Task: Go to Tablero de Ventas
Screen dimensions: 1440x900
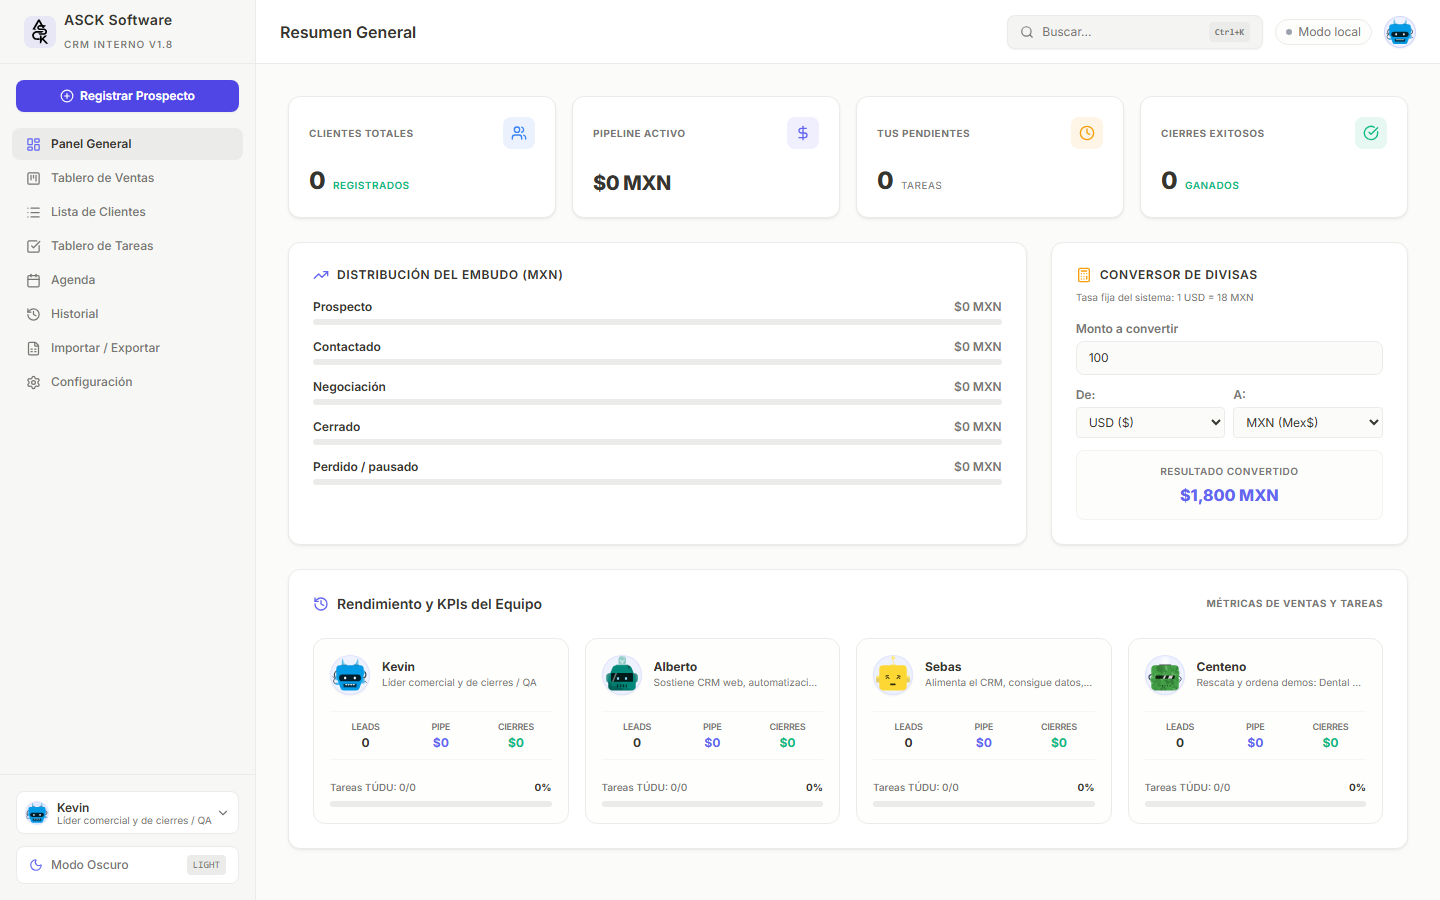Action: [x=127, y=178]
